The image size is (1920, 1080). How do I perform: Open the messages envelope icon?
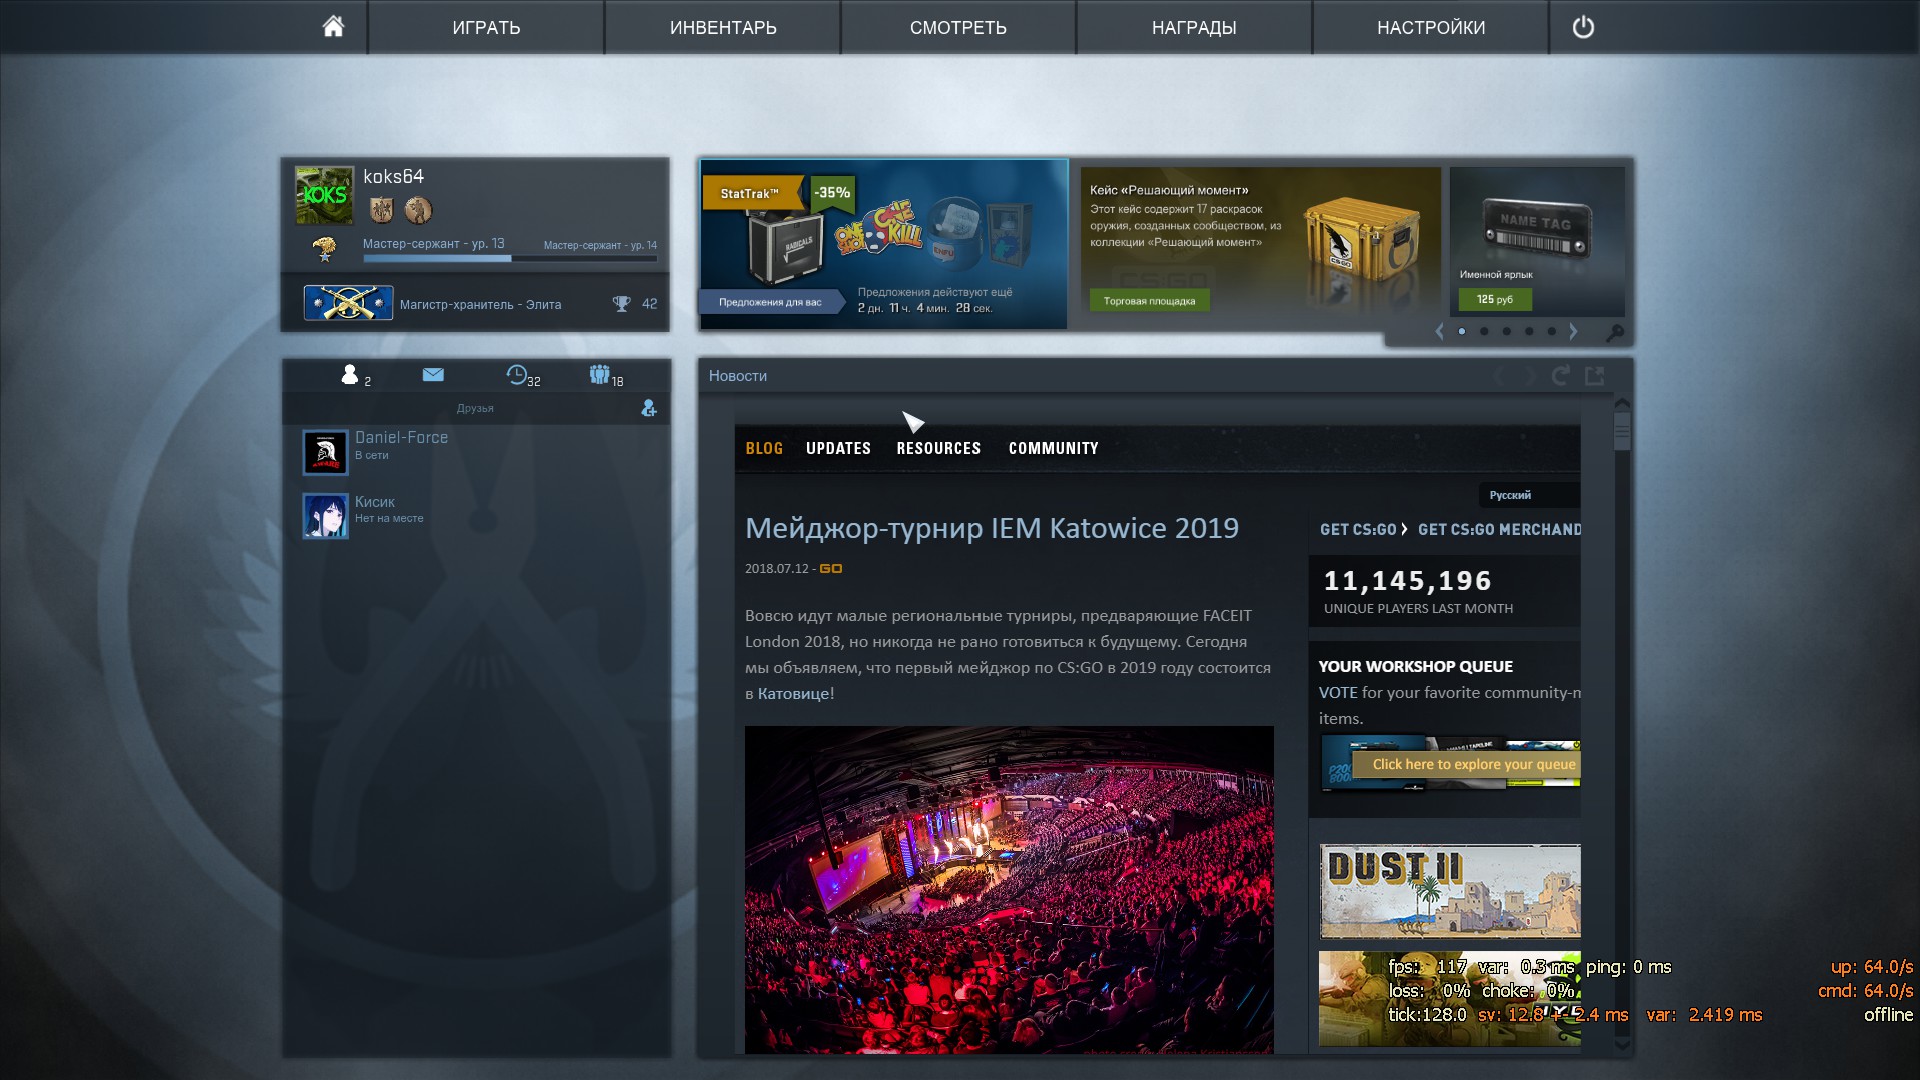433,375
